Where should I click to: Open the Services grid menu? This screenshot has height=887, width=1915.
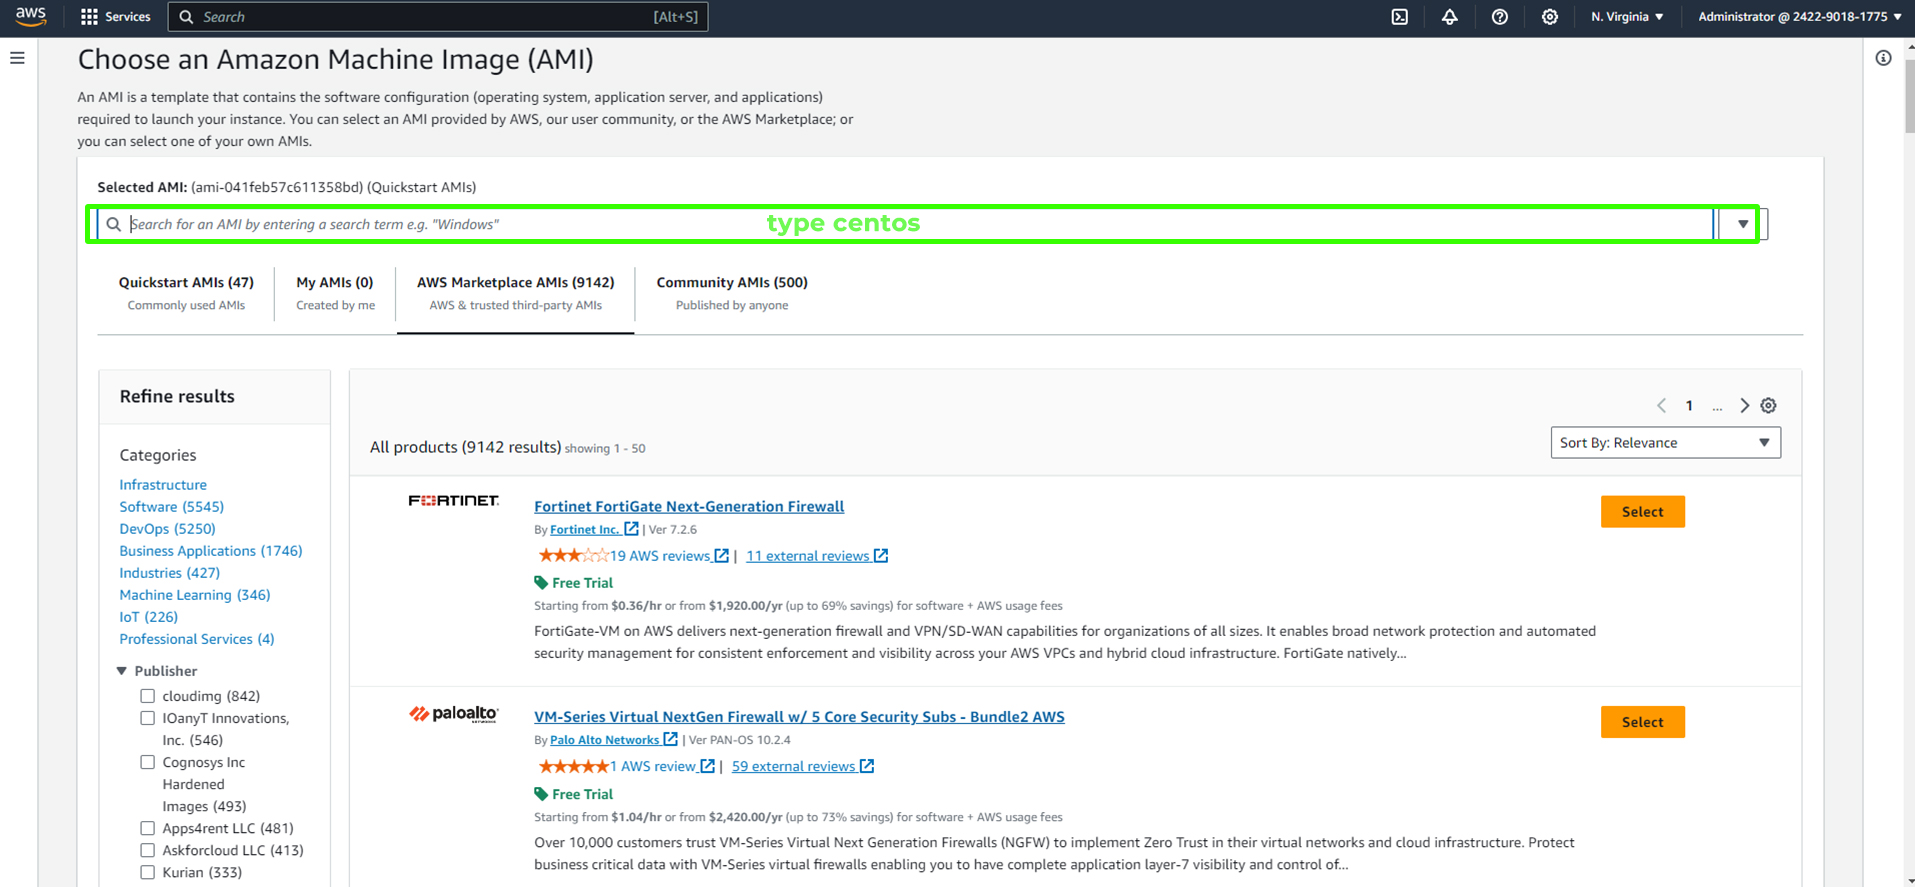click(115, 17)
